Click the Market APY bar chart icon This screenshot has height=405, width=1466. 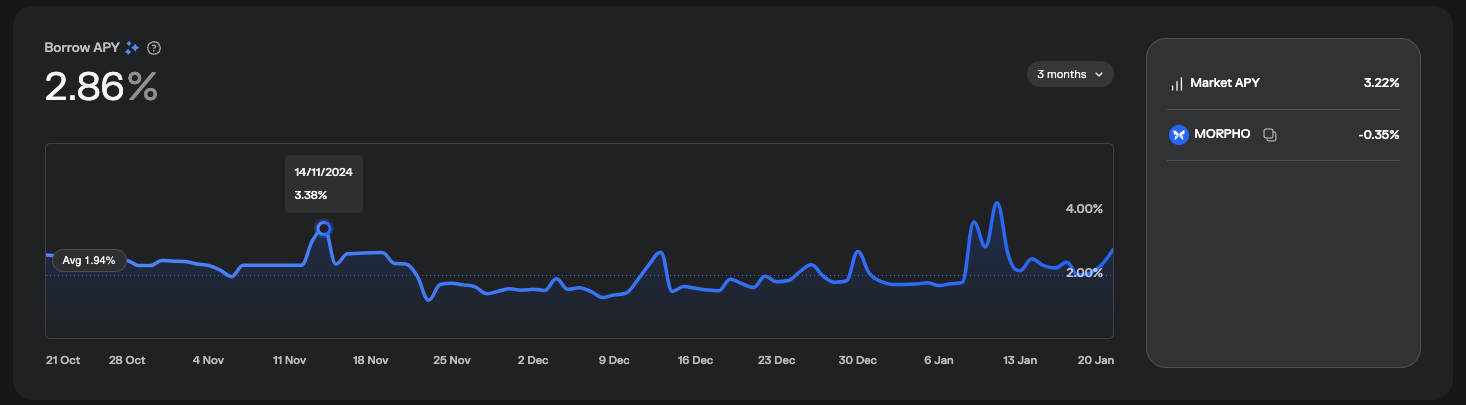[x=1177, y=84]
